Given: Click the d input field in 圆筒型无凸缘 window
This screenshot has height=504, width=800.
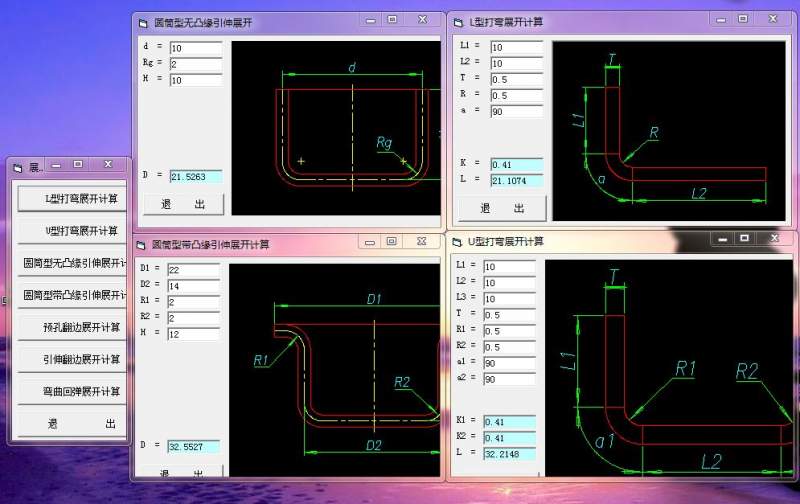Looking at the screenshot, I should (x=196, y=48).
